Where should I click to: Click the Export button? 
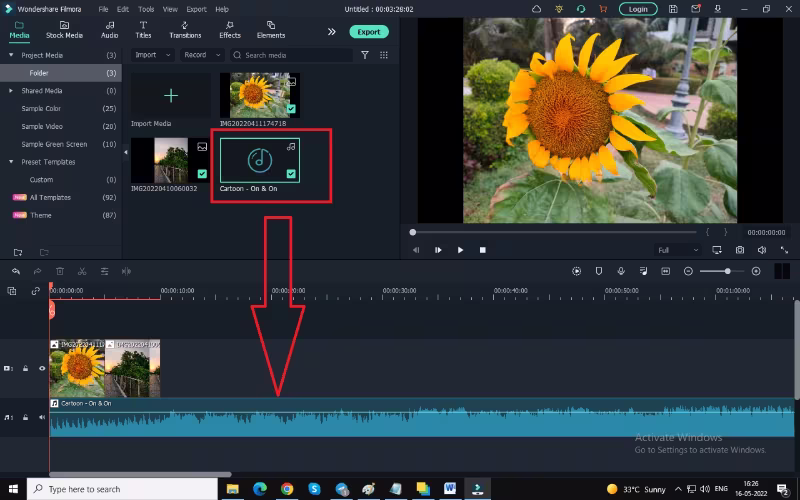369,31
